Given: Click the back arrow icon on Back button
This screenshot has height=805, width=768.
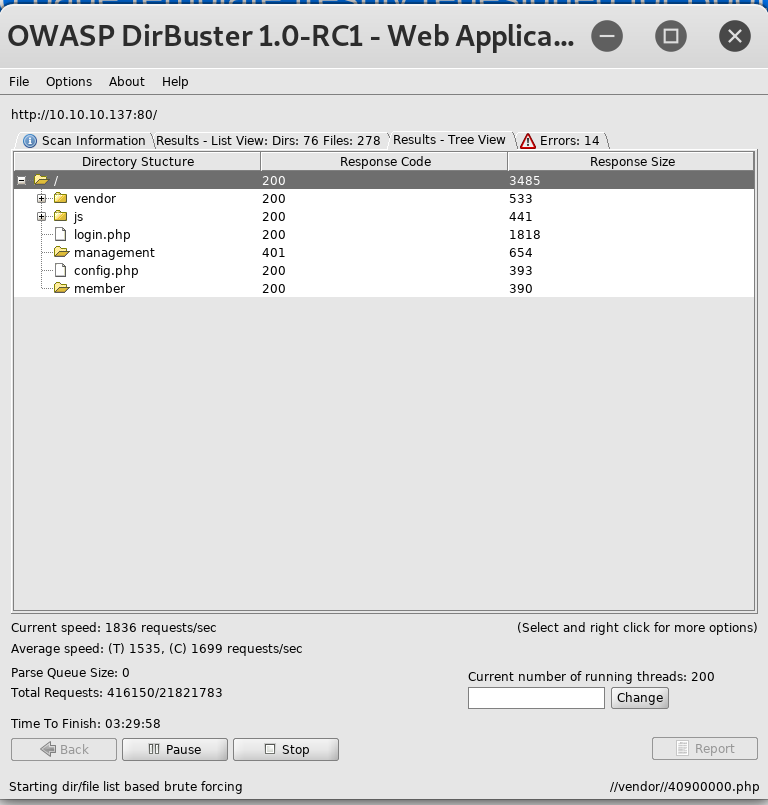Looking at the screenshot, I should [48, 749].
